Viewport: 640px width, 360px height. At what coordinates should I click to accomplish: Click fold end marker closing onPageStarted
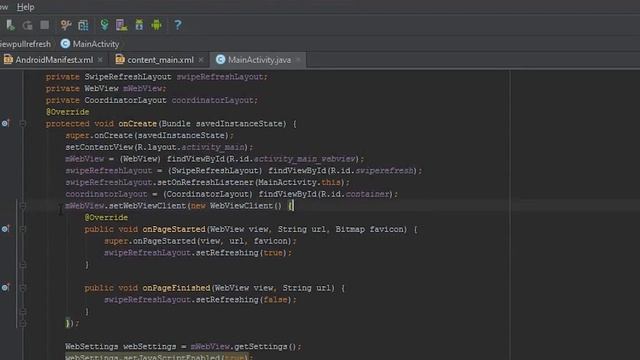coord(23,265)
